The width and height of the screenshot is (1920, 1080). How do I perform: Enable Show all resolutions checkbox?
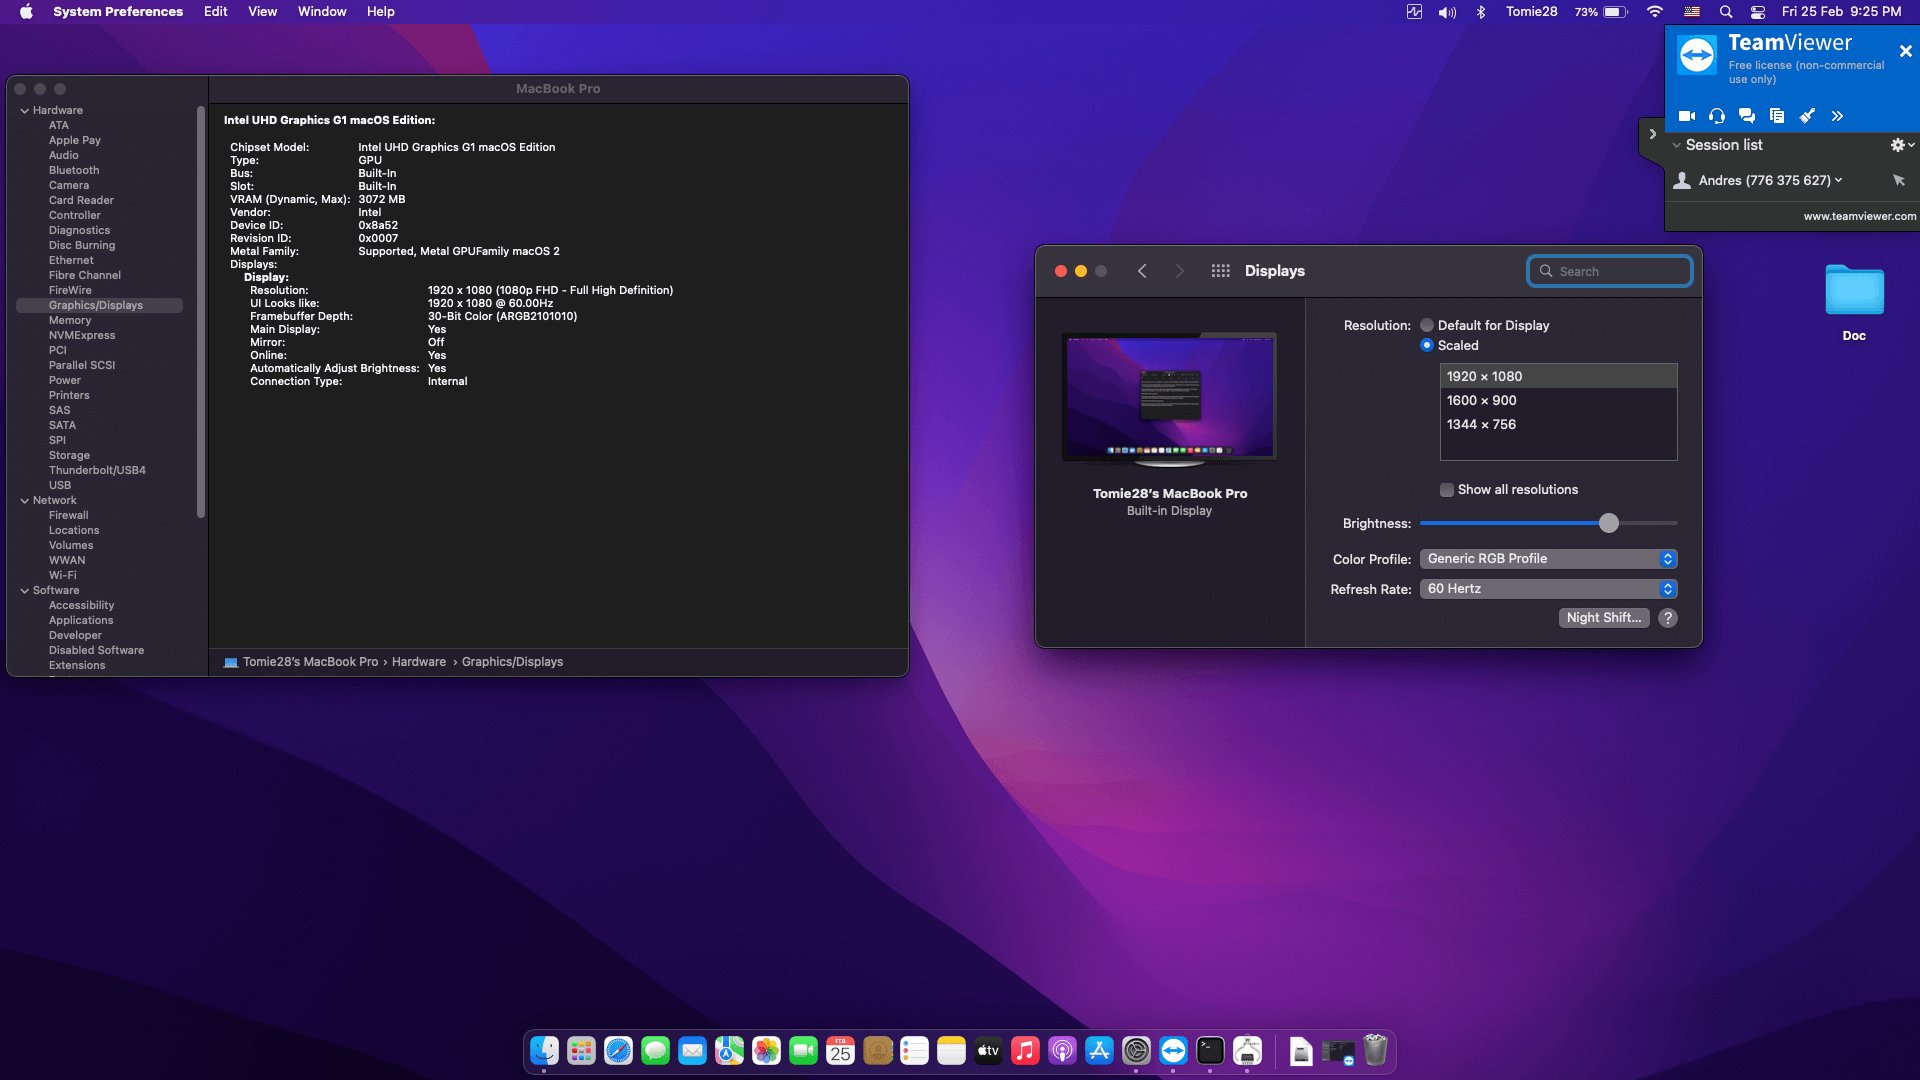pyautogui.click(x=1446, y=490)
